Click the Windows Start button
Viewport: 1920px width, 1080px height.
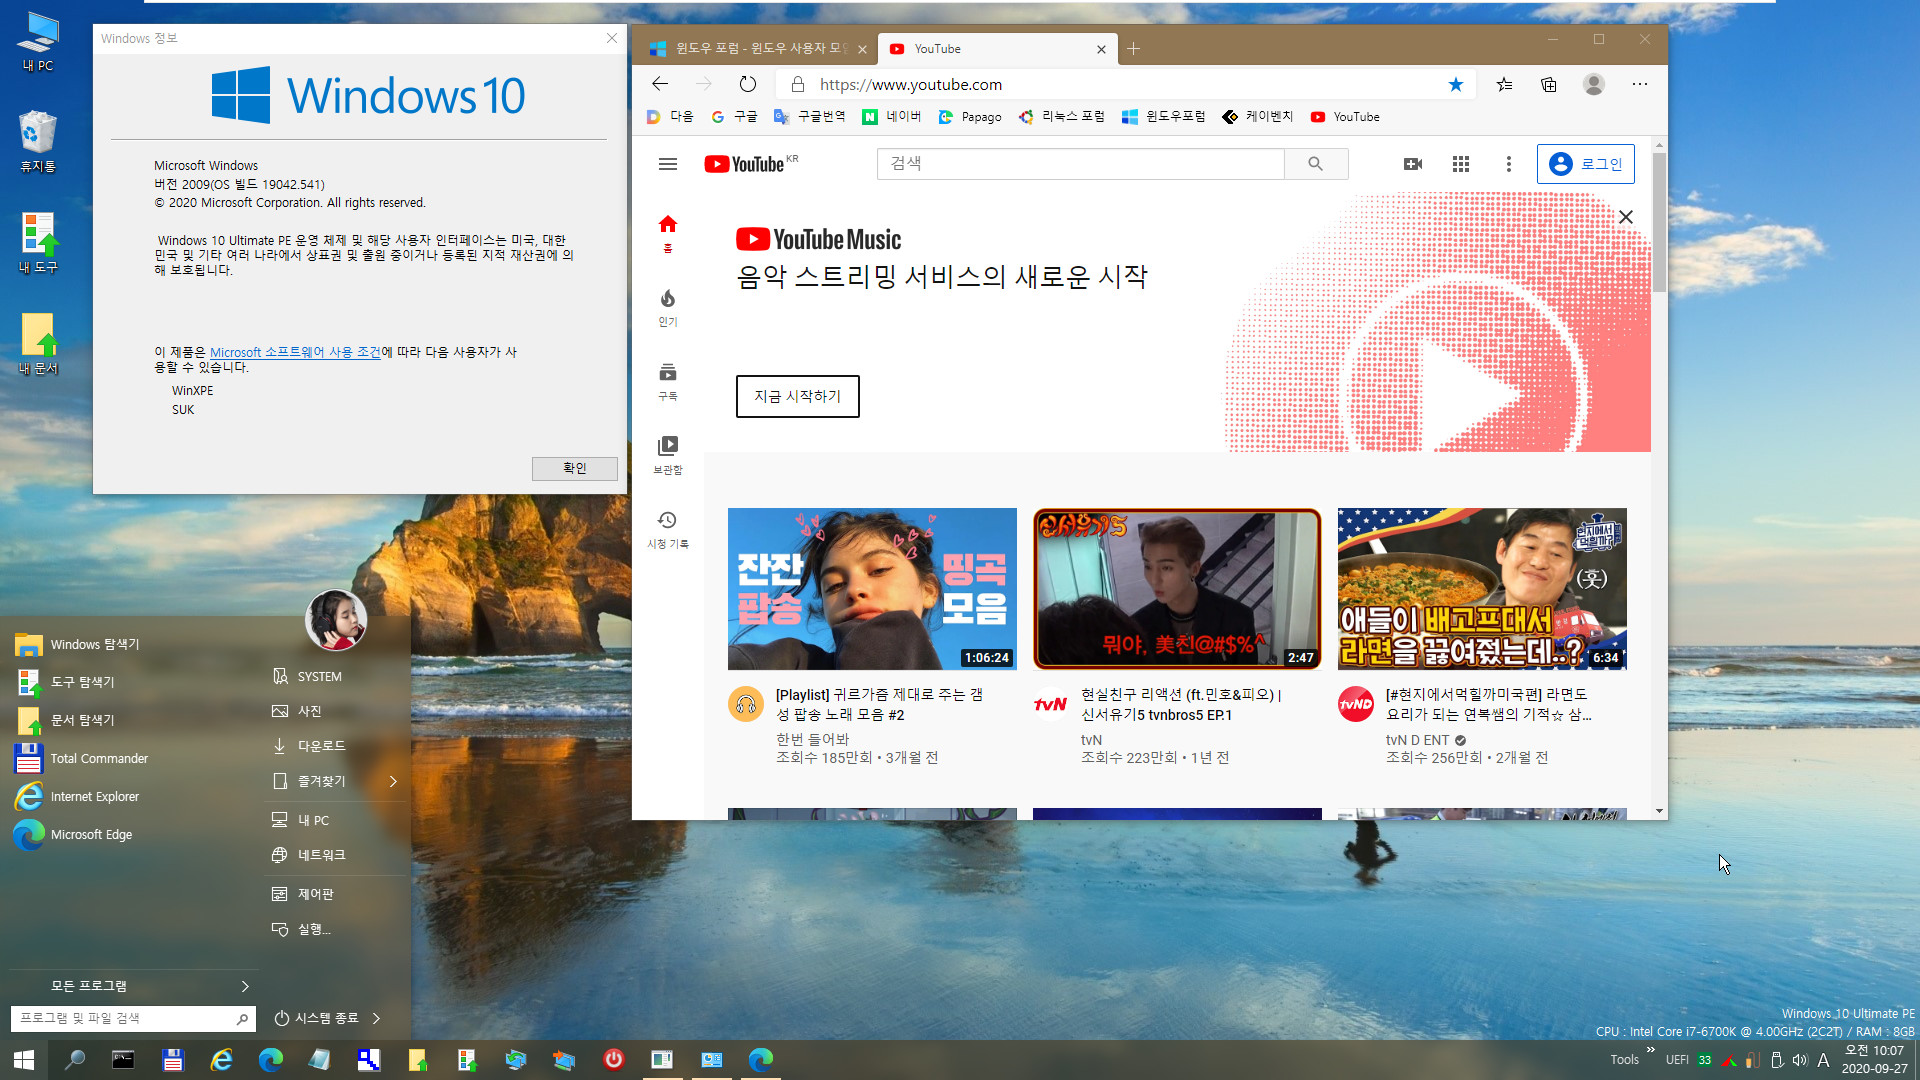(x=24, y=1059)
